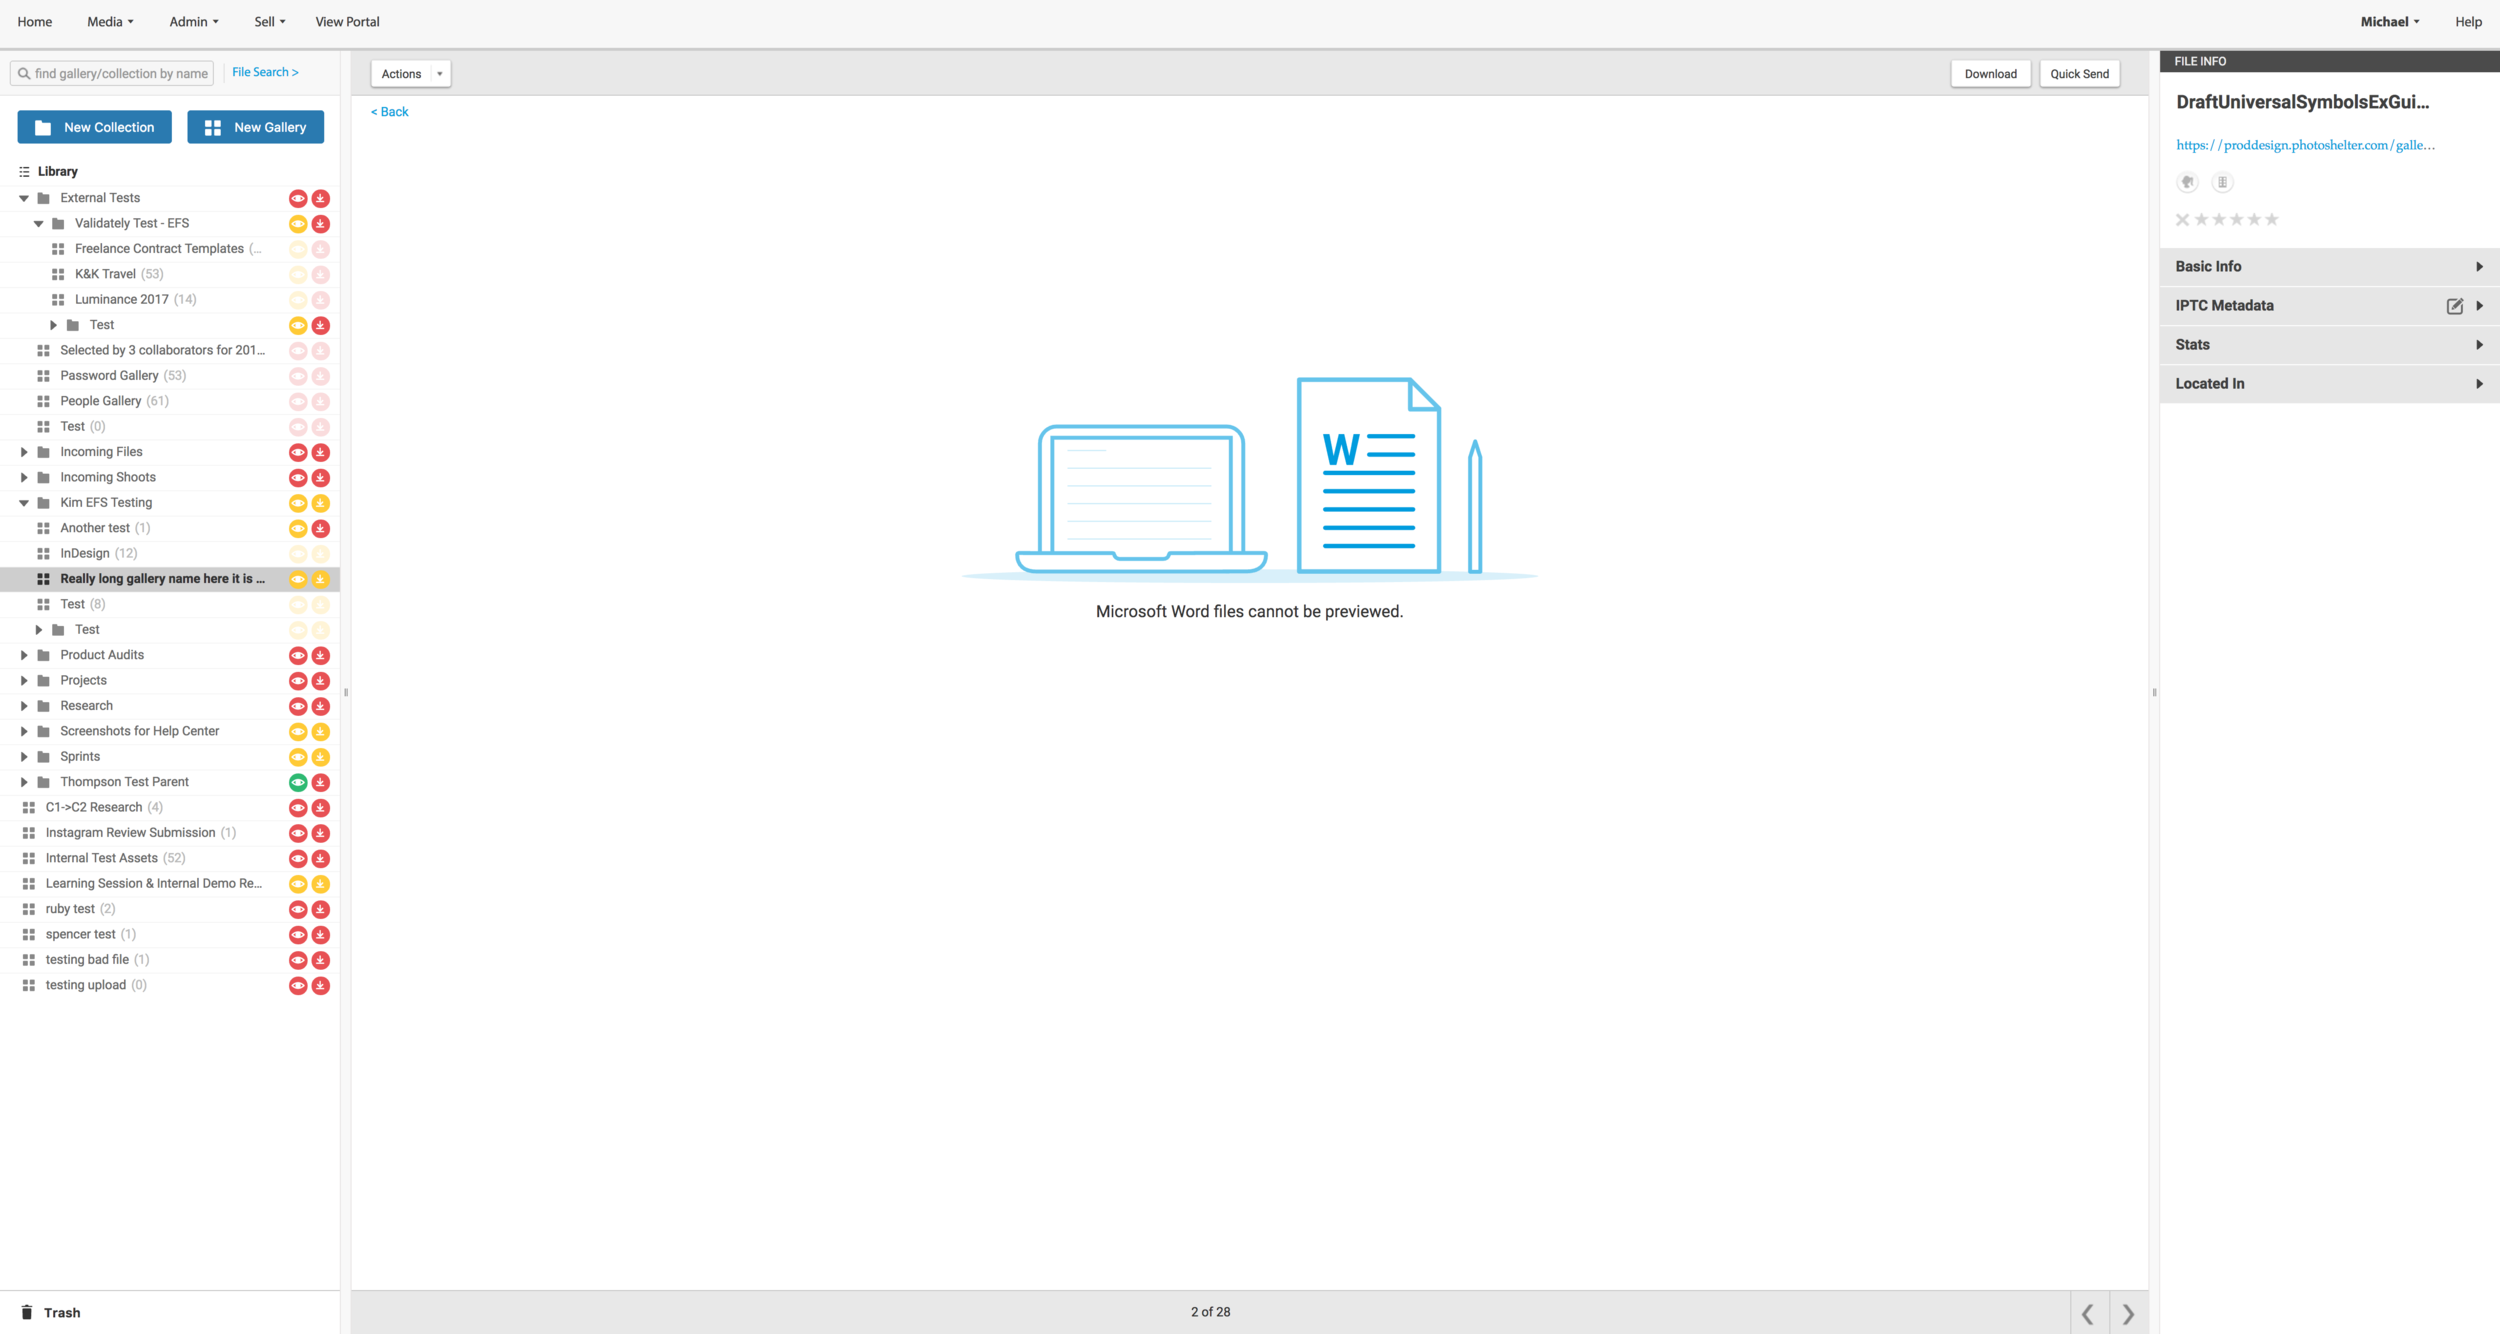Viewport: 2500px width, 1334px height.
Task: Open the File Search link
Action: 265,73
